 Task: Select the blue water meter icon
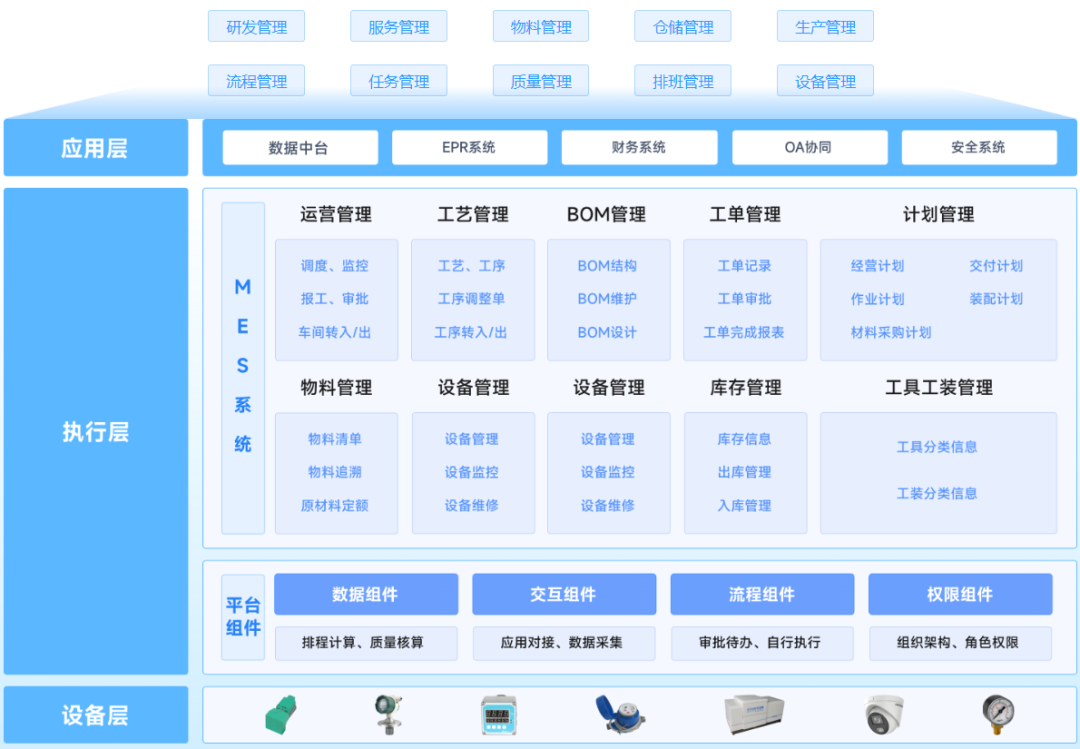(620, 714)
